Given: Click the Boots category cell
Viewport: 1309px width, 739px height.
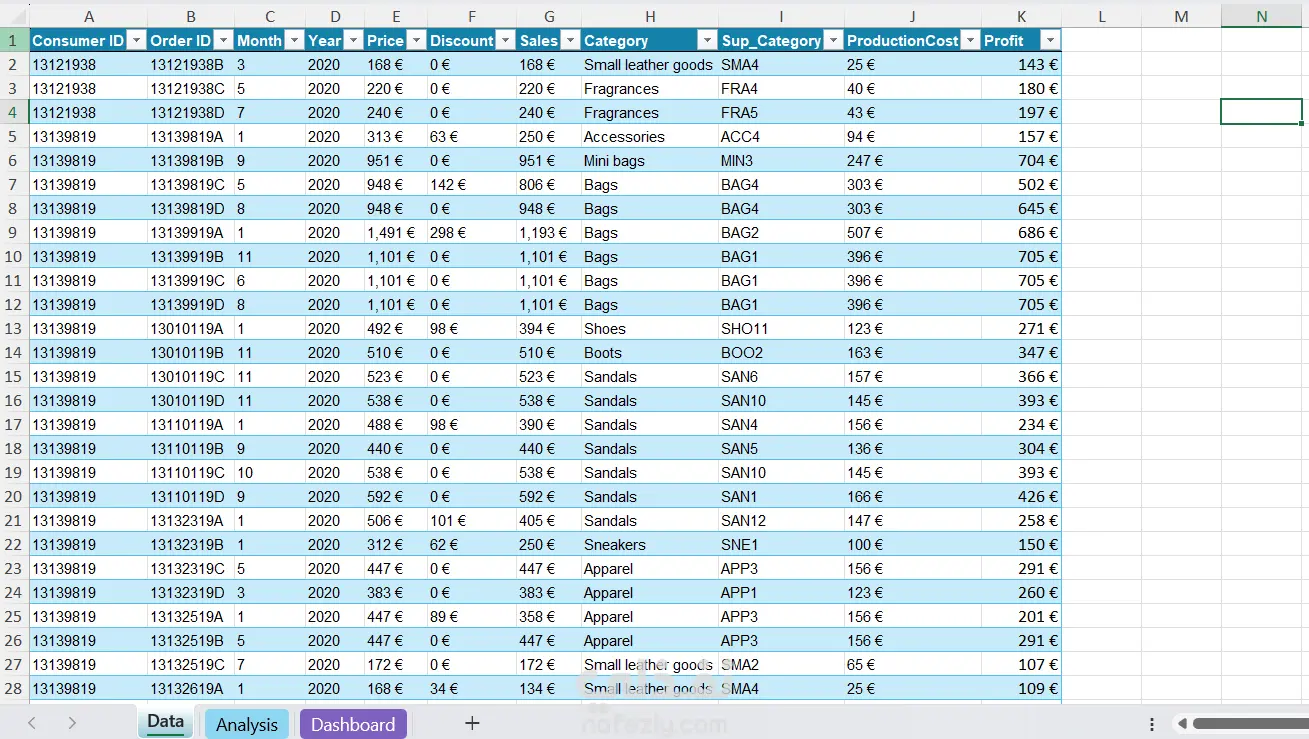Looking at the screenshot, I should (x=650, y=353).
